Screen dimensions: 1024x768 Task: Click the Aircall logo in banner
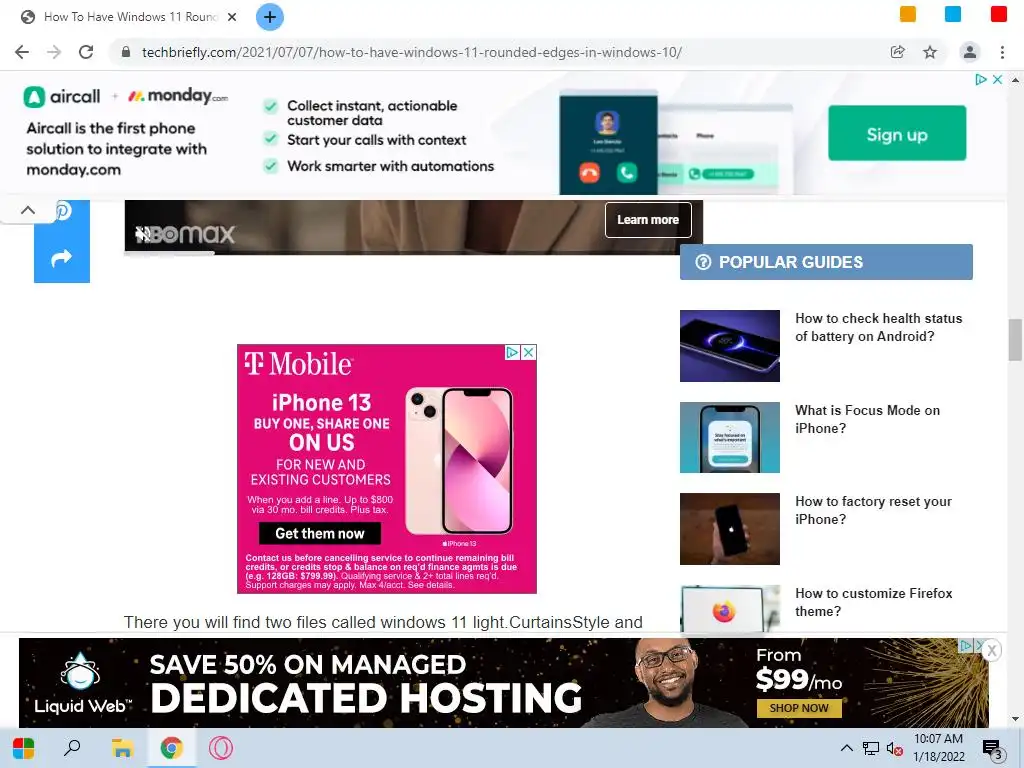click(x=62, y=97)
